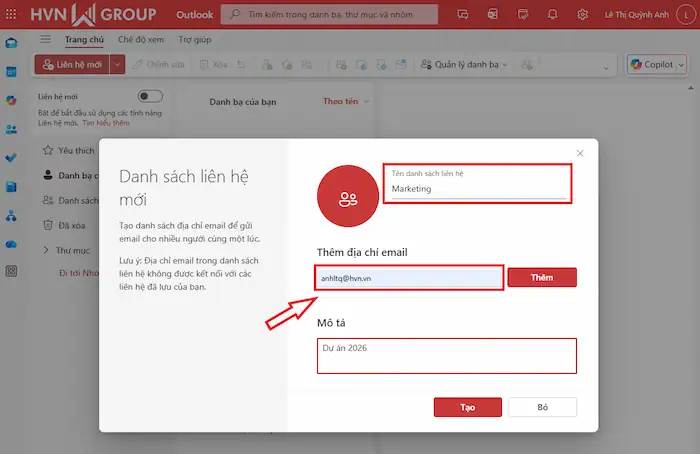Image resolution: width=700 pixels, height=454 pixels.
Task: Open the 'Trợ giúp' tab
Action: (195, 38)
